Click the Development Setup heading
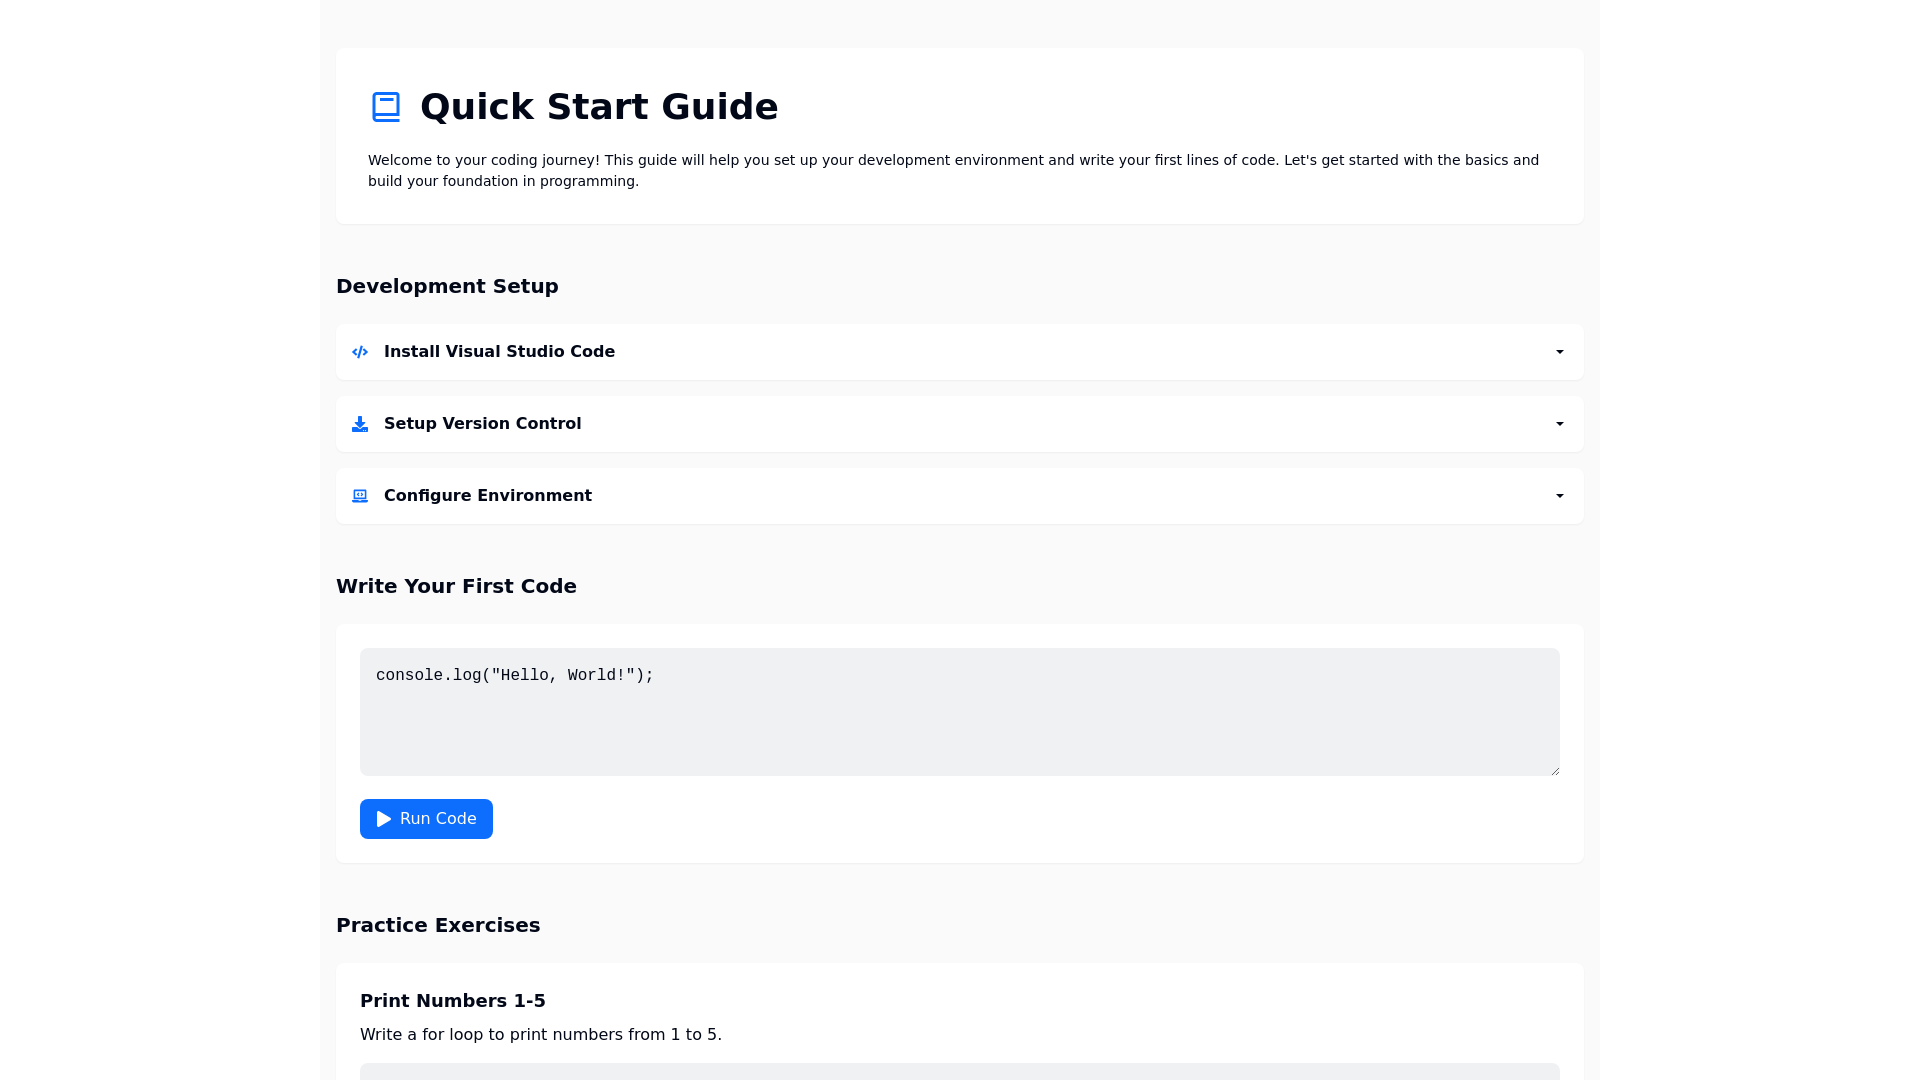Image resolution: width=1920 pixels, height=1080 pixels. tap(447, 287)
